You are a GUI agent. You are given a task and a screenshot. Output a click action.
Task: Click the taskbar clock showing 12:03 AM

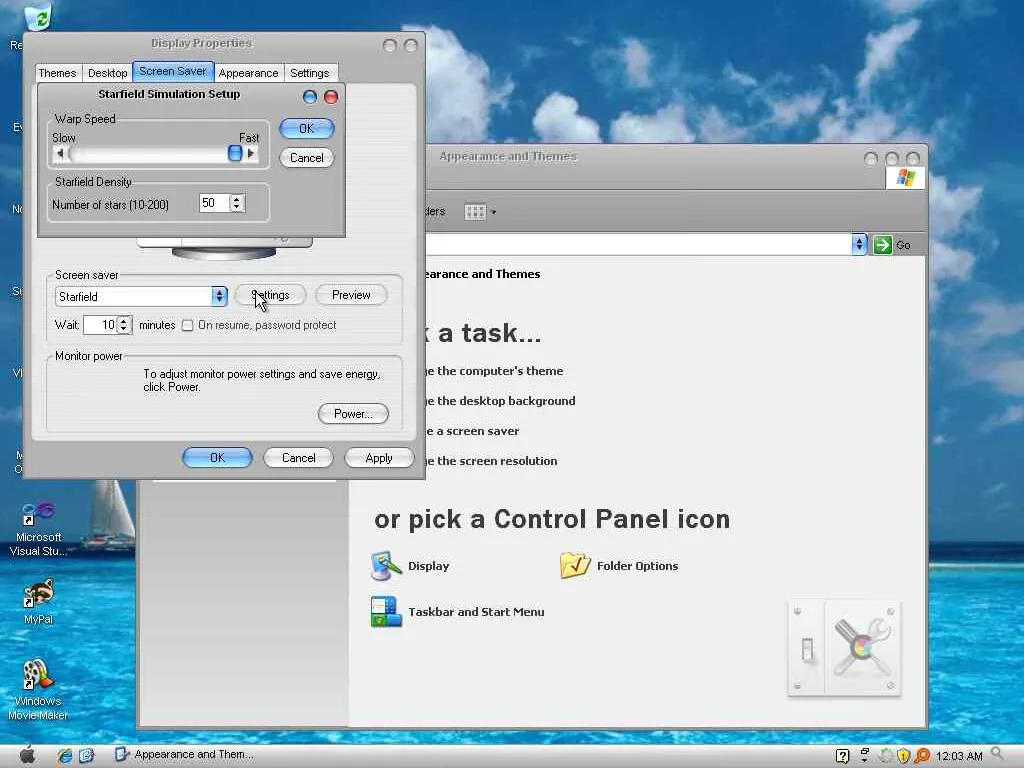pyautogui.click(x=959, y=756)
